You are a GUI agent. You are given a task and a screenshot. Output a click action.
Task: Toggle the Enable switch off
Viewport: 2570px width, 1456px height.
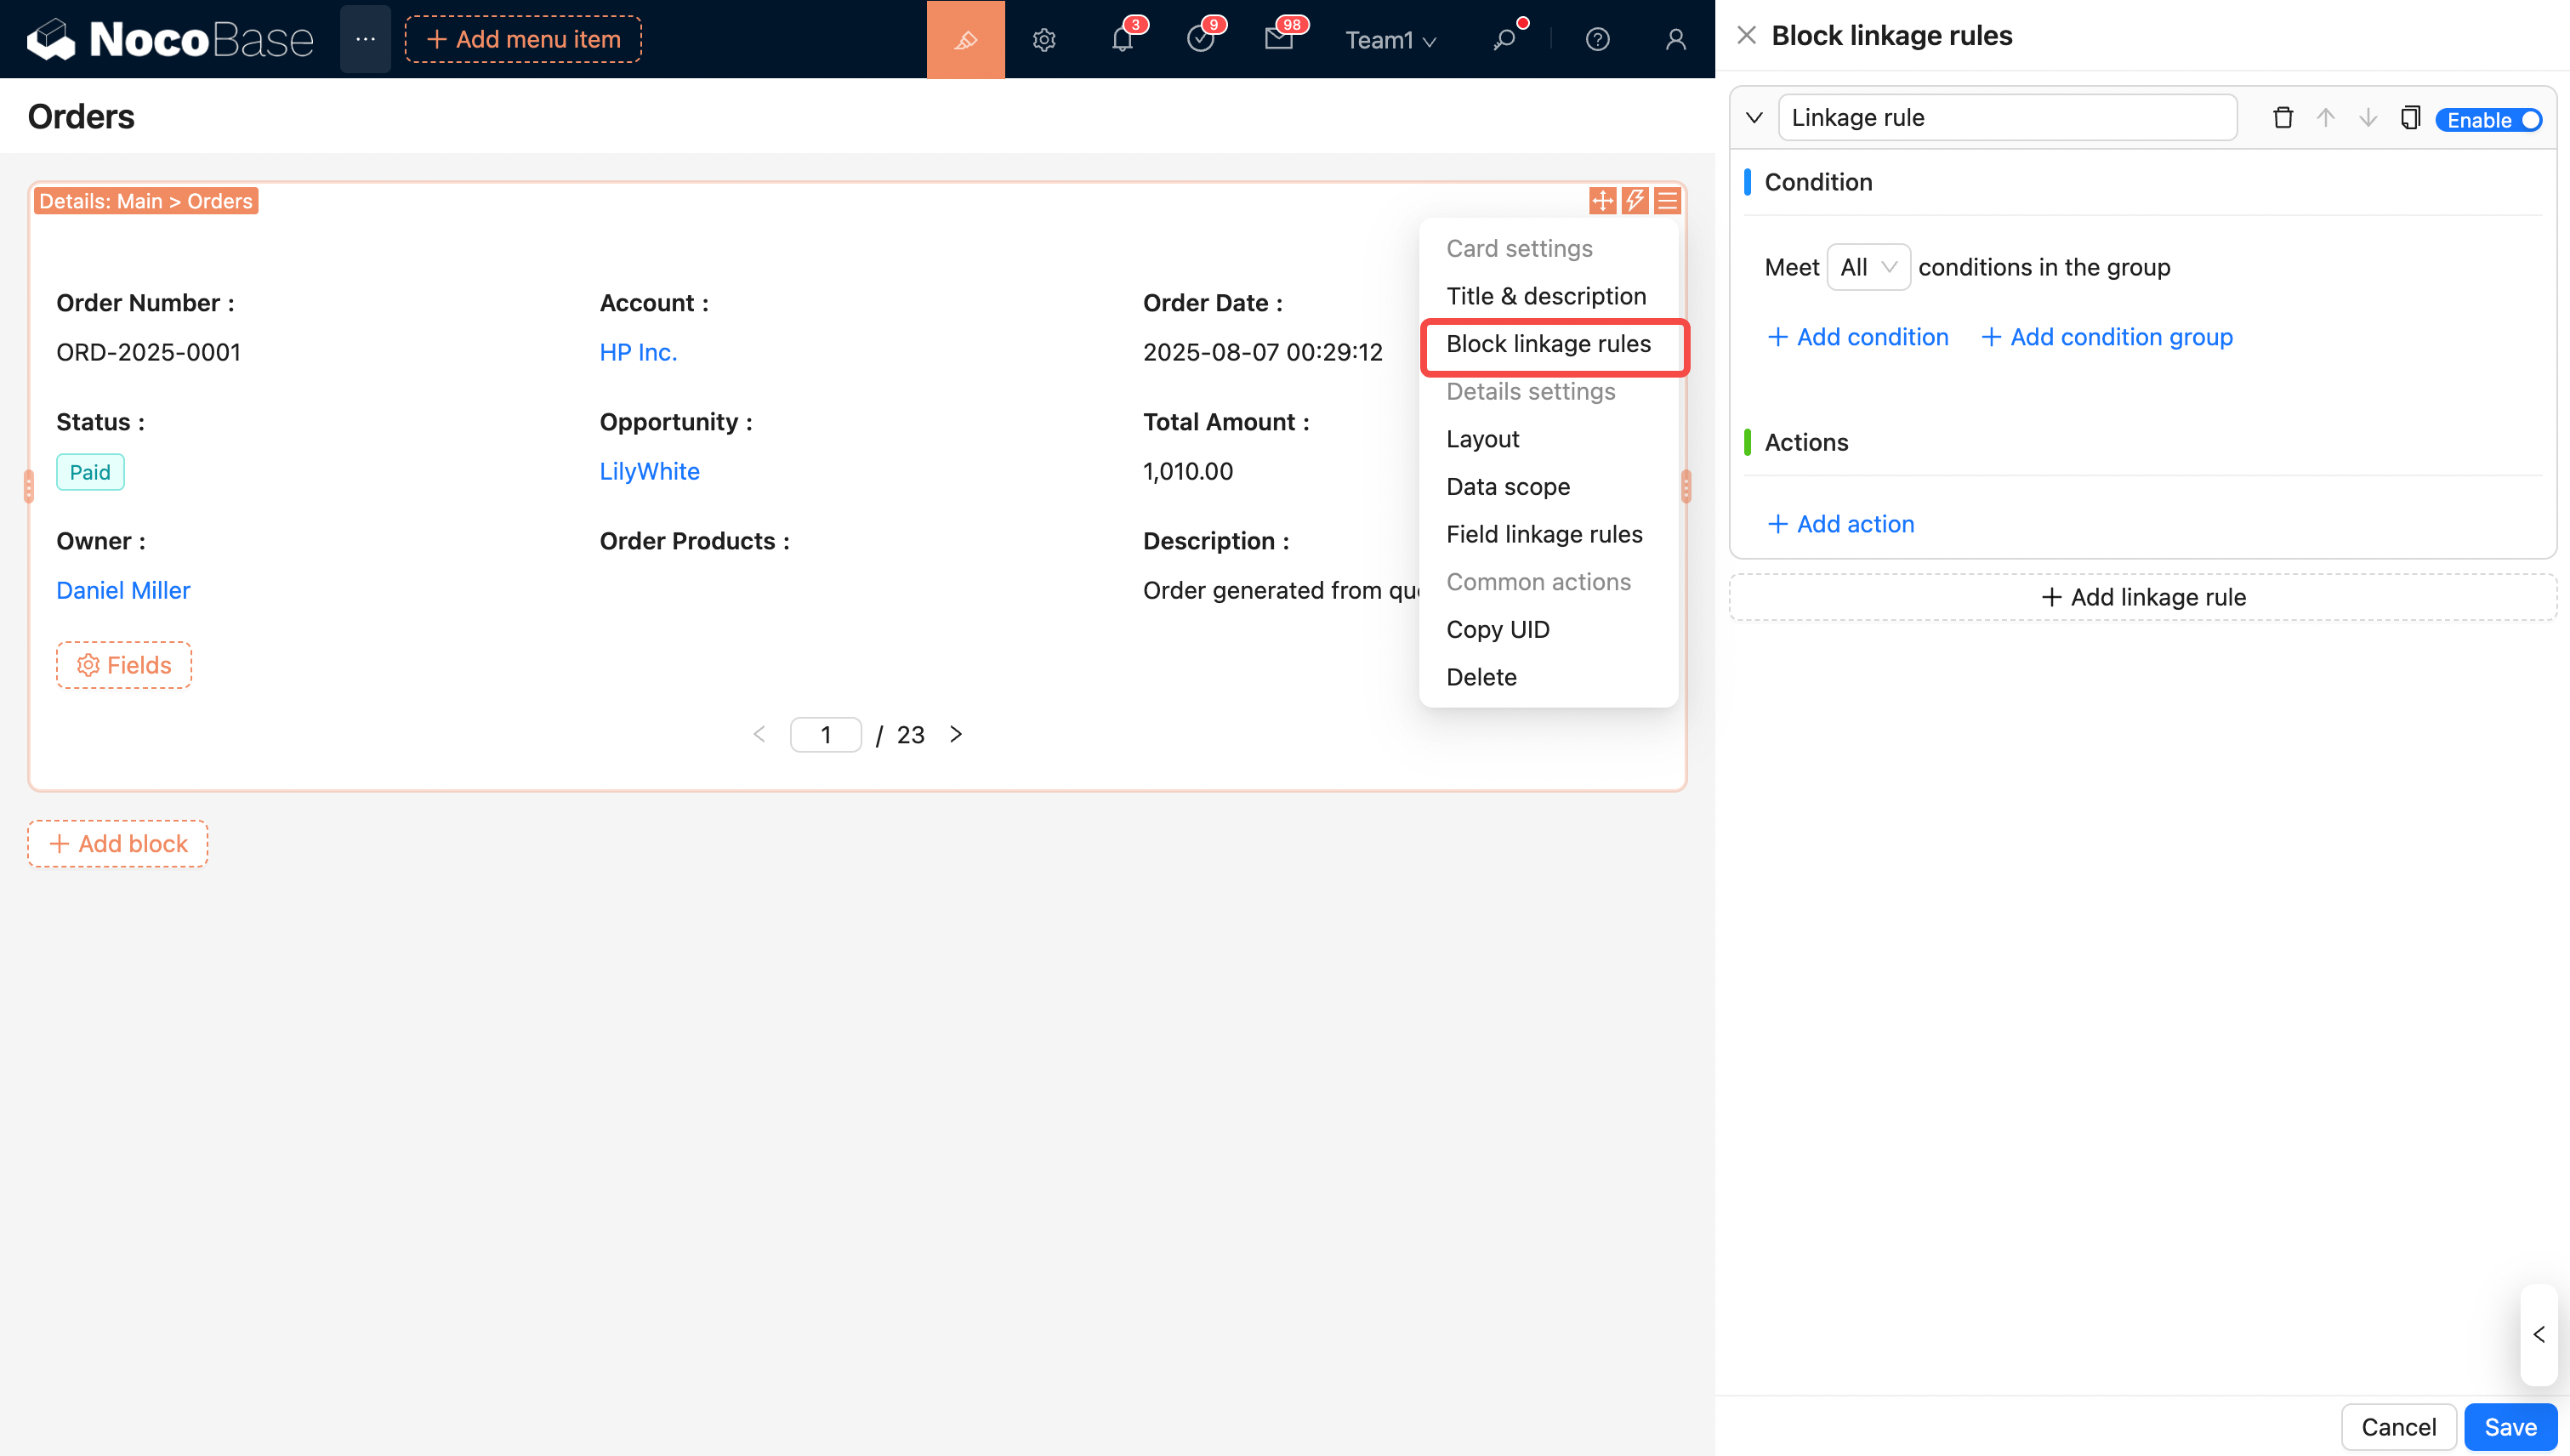point(2488,120)
